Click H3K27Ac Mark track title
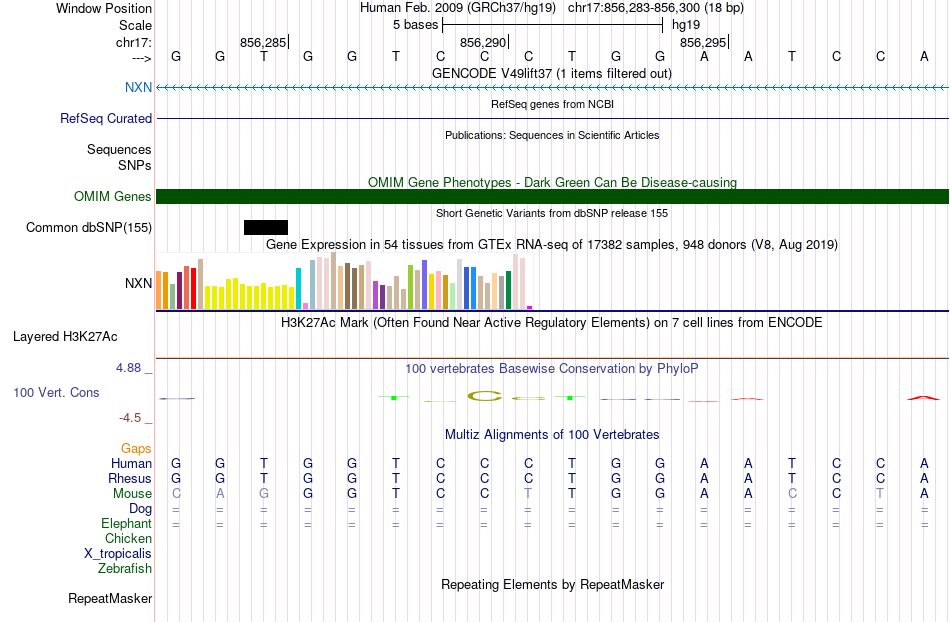The image size is (950, 622). [x=552, y=322]
